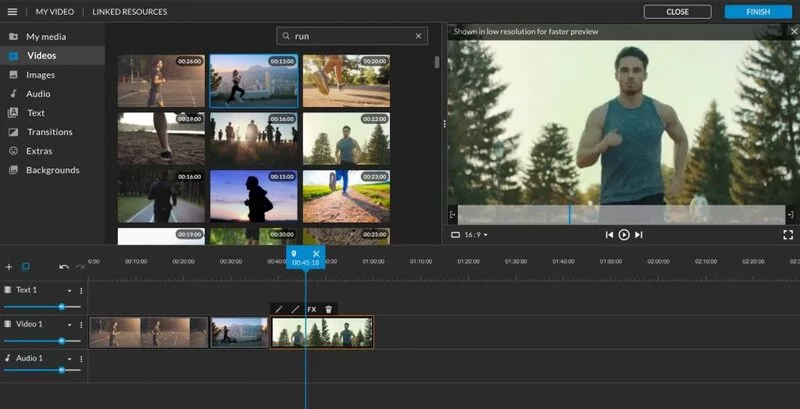
Task: Delete selected clip with trash icon
Action: click(329, 309)
